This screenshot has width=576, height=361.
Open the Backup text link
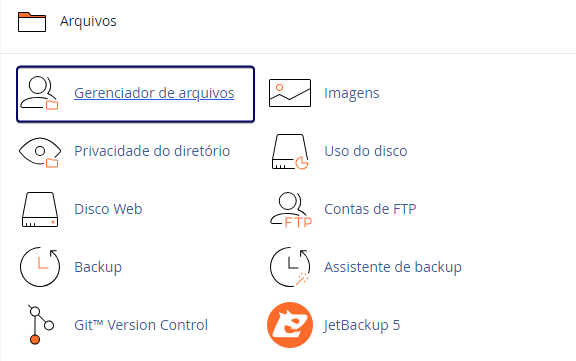(x=98, y=267)
